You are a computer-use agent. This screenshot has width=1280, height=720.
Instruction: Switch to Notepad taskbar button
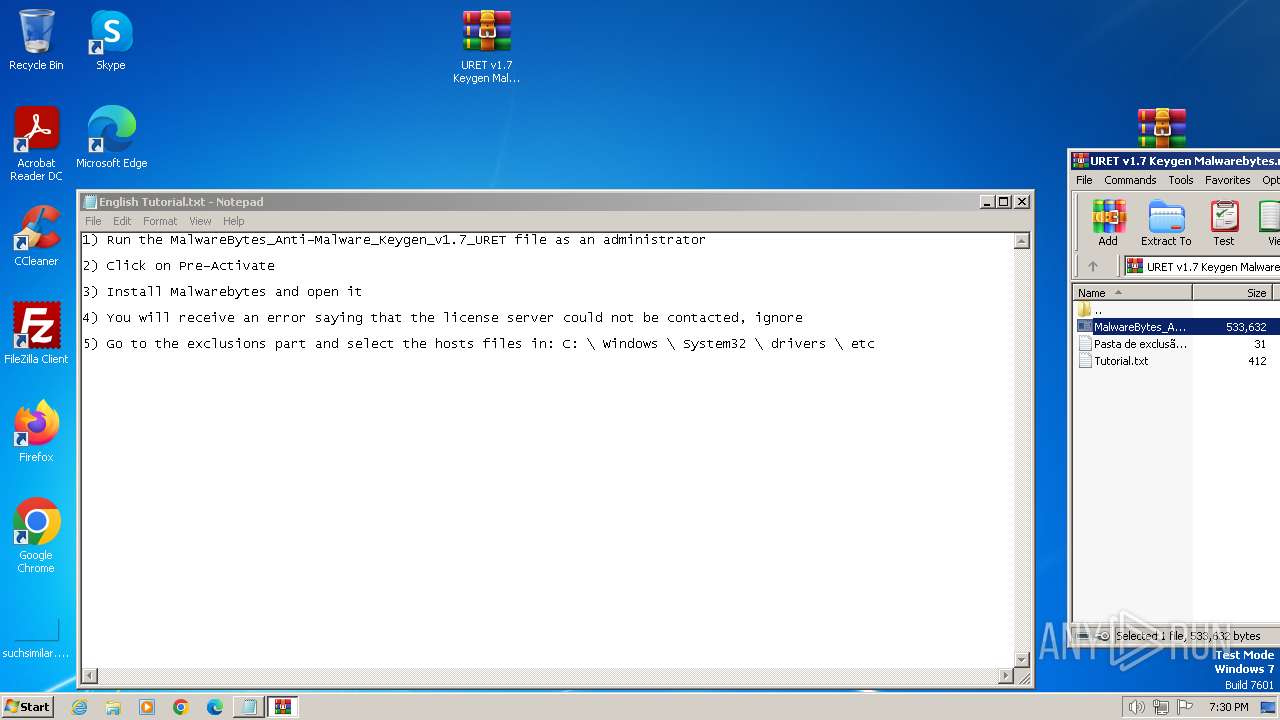(249, 707)
